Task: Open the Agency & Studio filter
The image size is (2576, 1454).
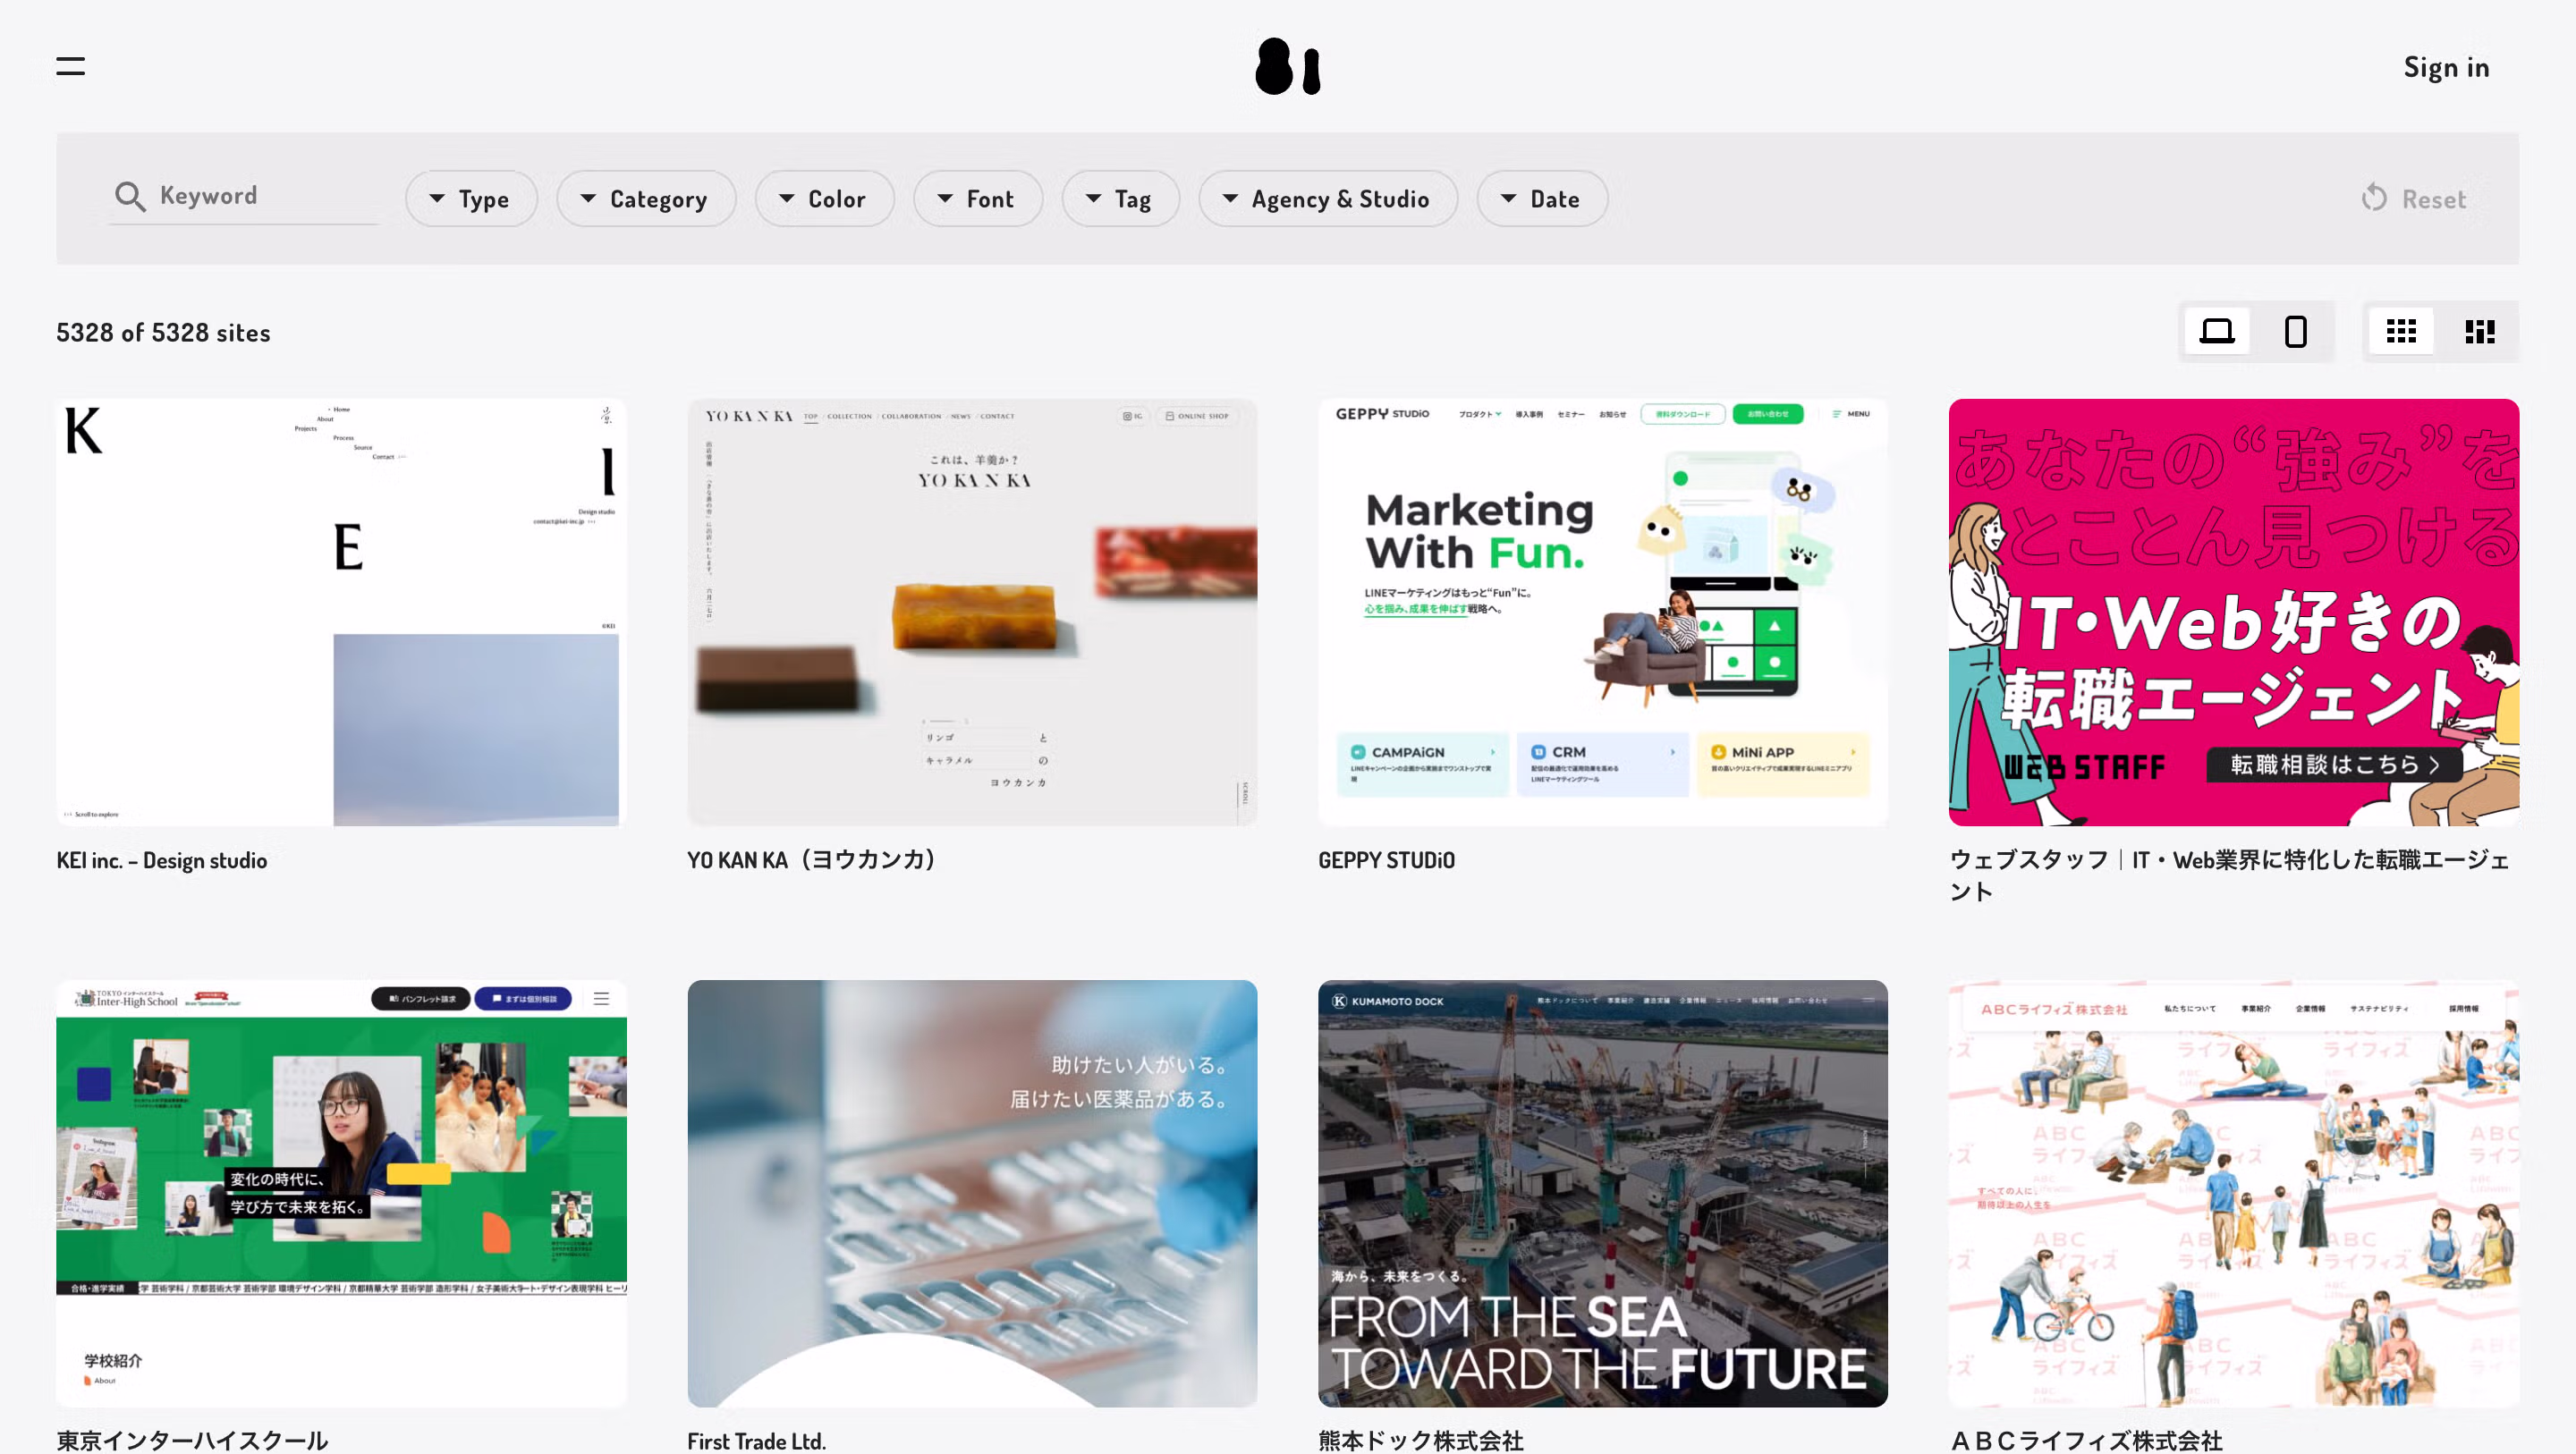Action: click(x=1328, y=198)
